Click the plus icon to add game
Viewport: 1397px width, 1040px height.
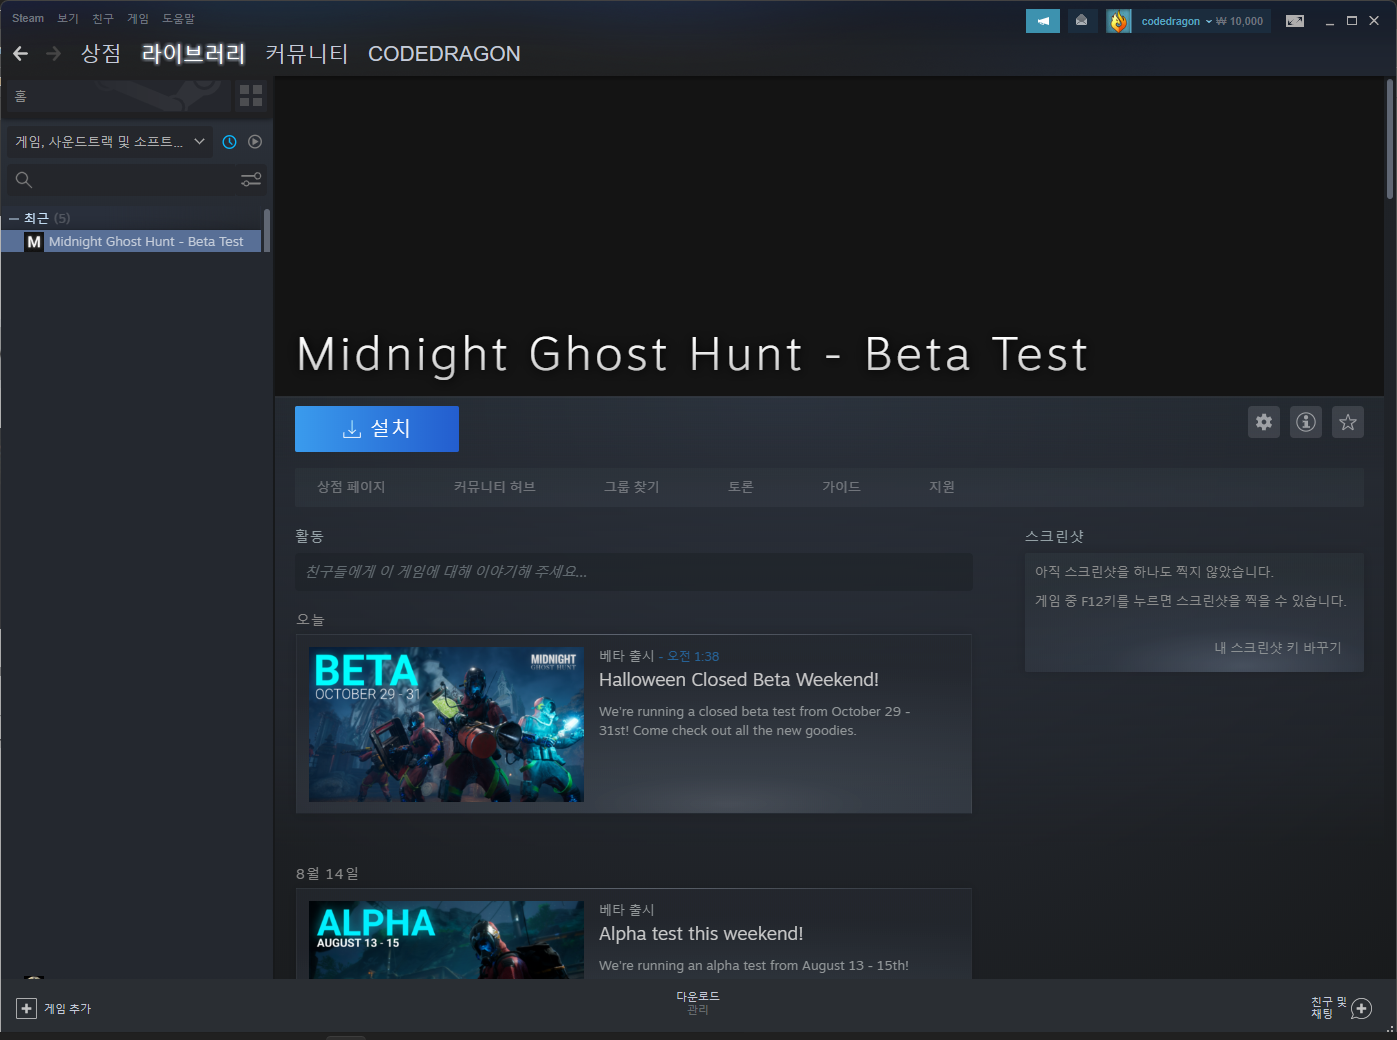click(x=27, y=1009)
